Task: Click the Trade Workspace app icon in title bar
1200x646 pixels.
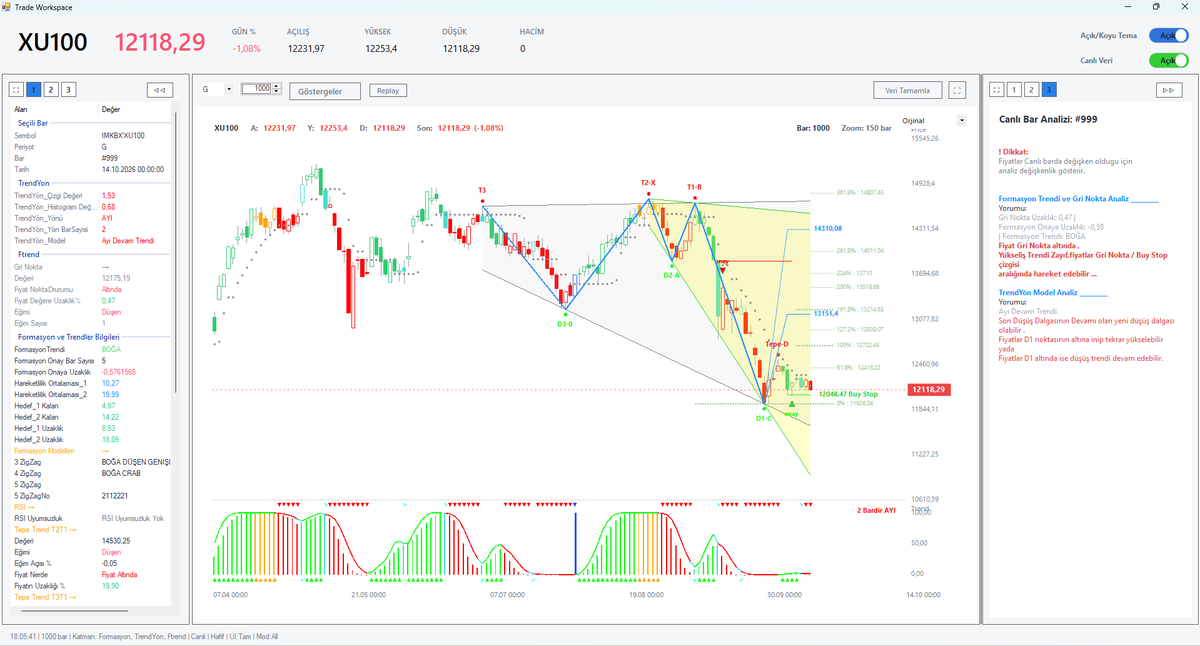Action: pos(7,6)
